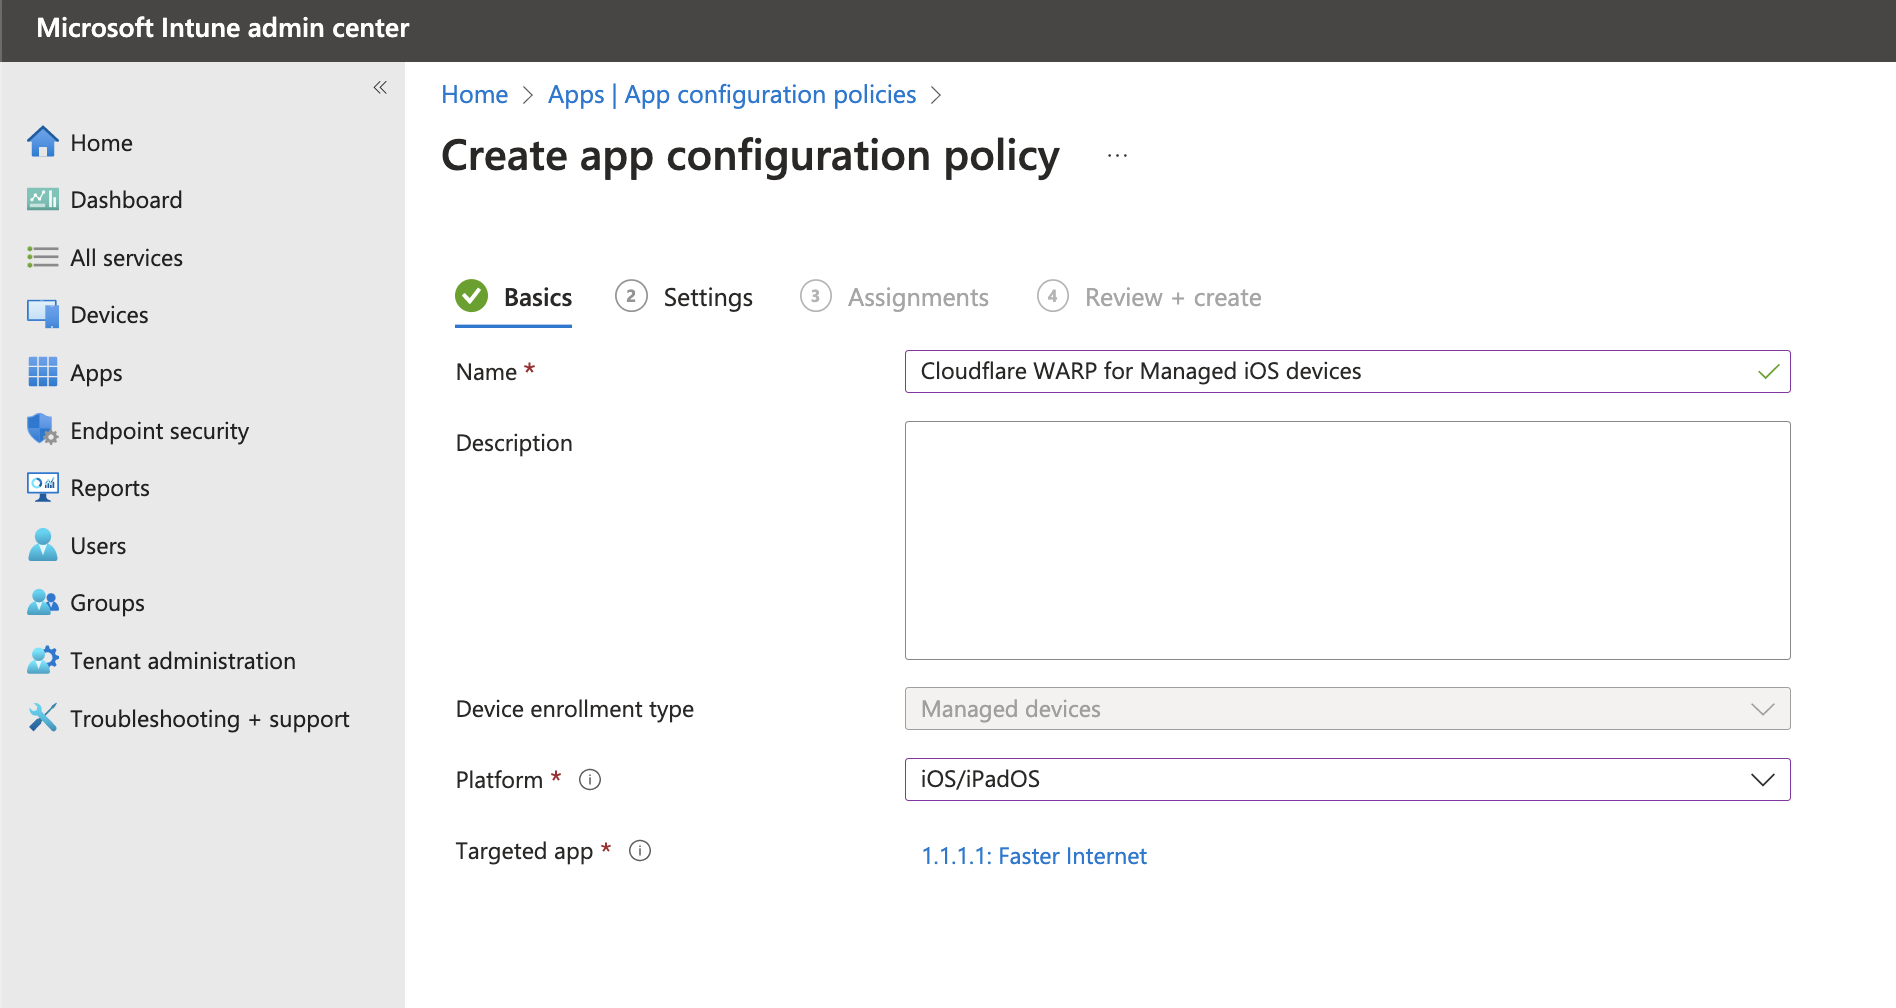Open the Device enrollment type dropdown
This screenshot has width=1896, height=1008.
tap(1347, 709)
